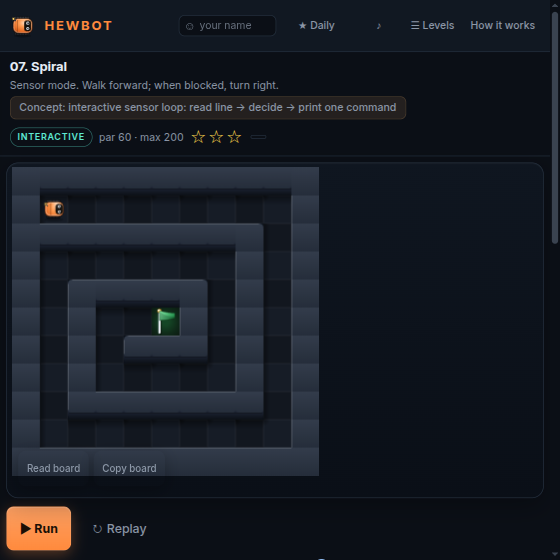Click the INTERACTIVE mode badge

pos(51,137)
